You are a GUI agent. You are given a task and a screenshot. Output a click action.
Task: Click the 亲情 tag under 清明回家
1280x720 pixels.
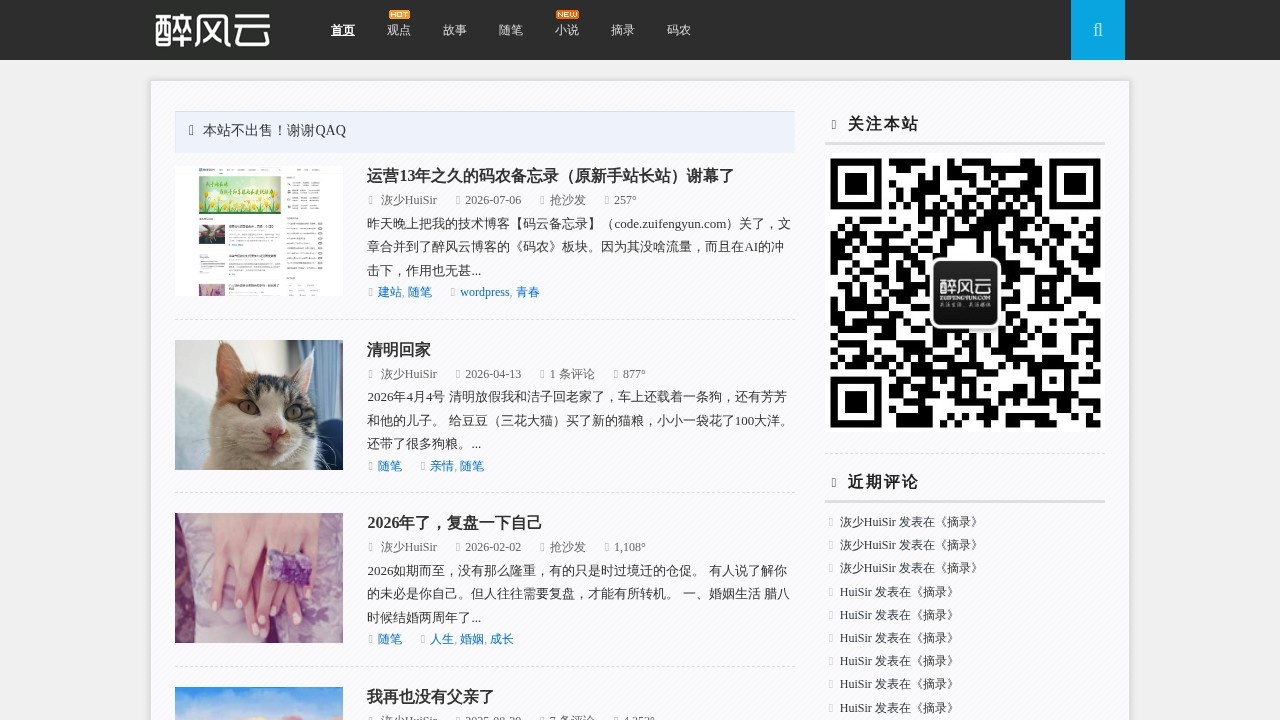pos(442,466)
